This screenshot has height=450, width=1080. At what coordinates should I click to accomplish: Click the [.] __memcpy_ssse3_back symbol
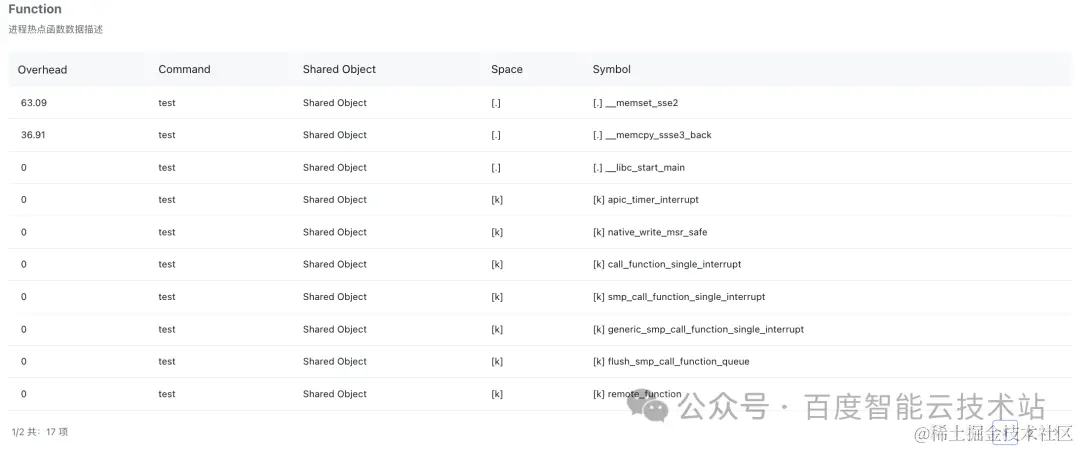point(652,135)
